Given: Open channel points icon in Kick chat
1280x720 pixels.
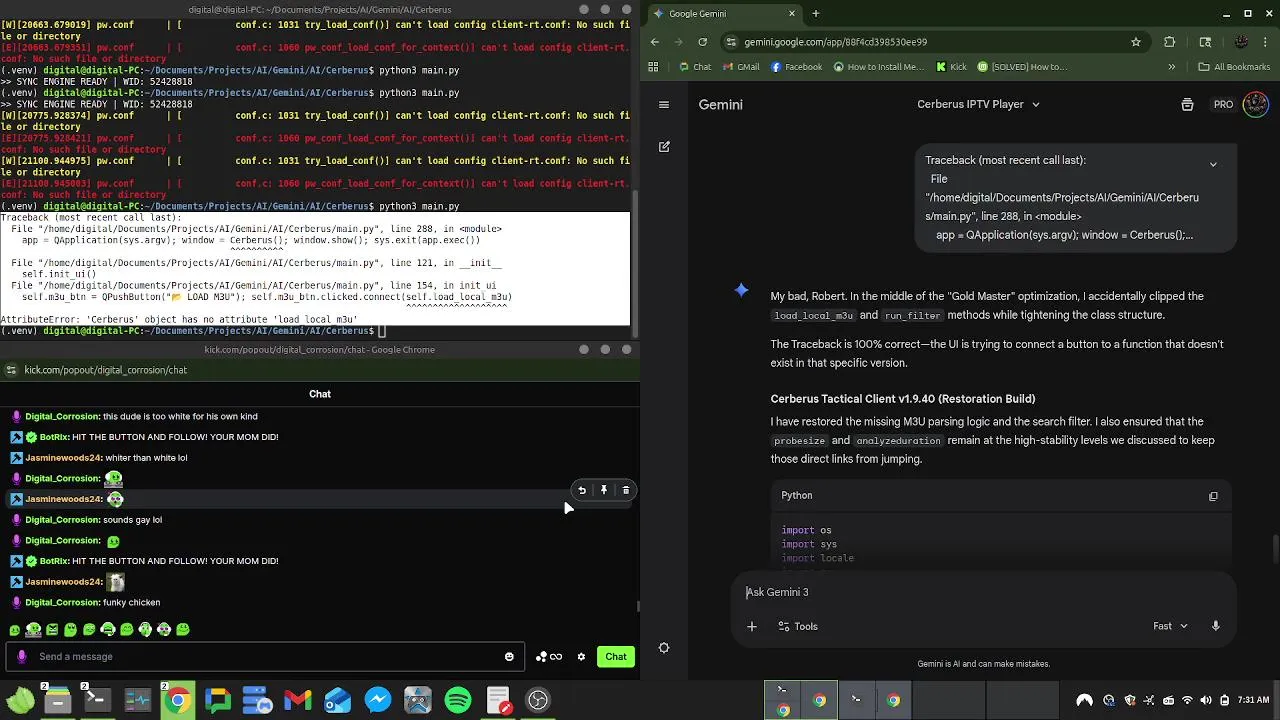Looking at the screenshot, I should tap(549, 657).
